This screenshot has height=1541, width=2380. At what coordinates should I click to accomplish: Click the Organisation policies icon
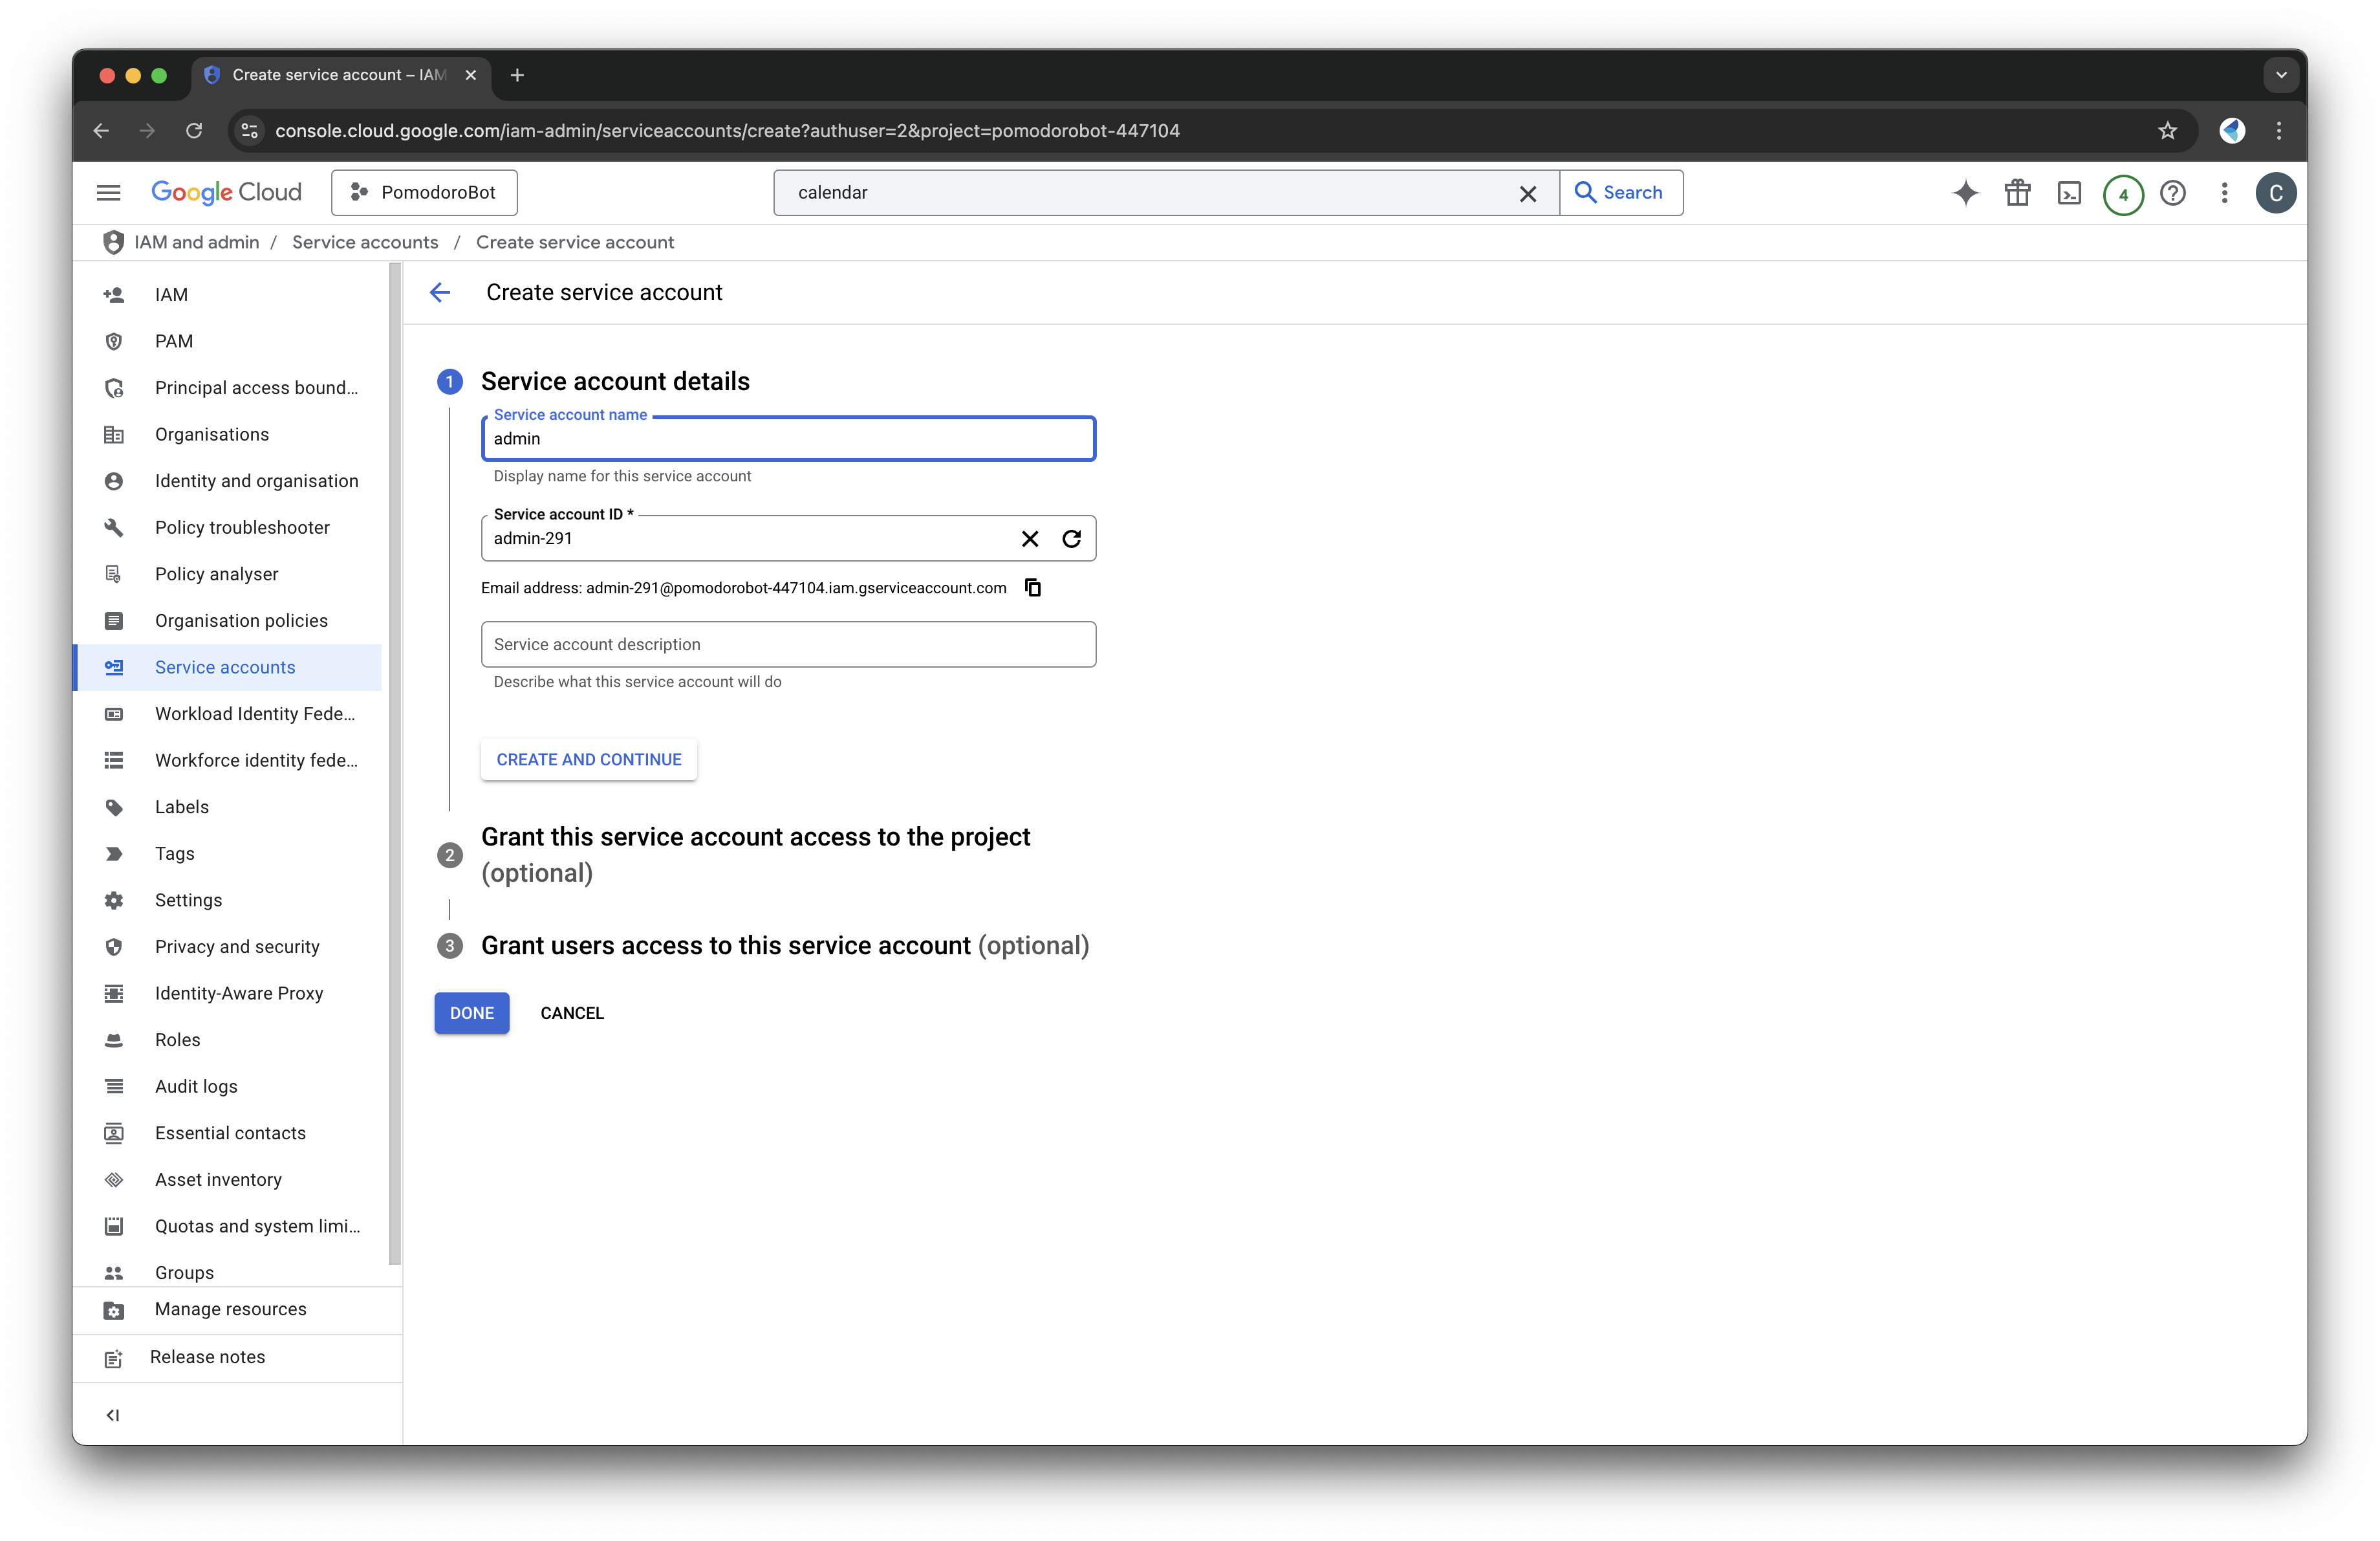click(114, 620)
